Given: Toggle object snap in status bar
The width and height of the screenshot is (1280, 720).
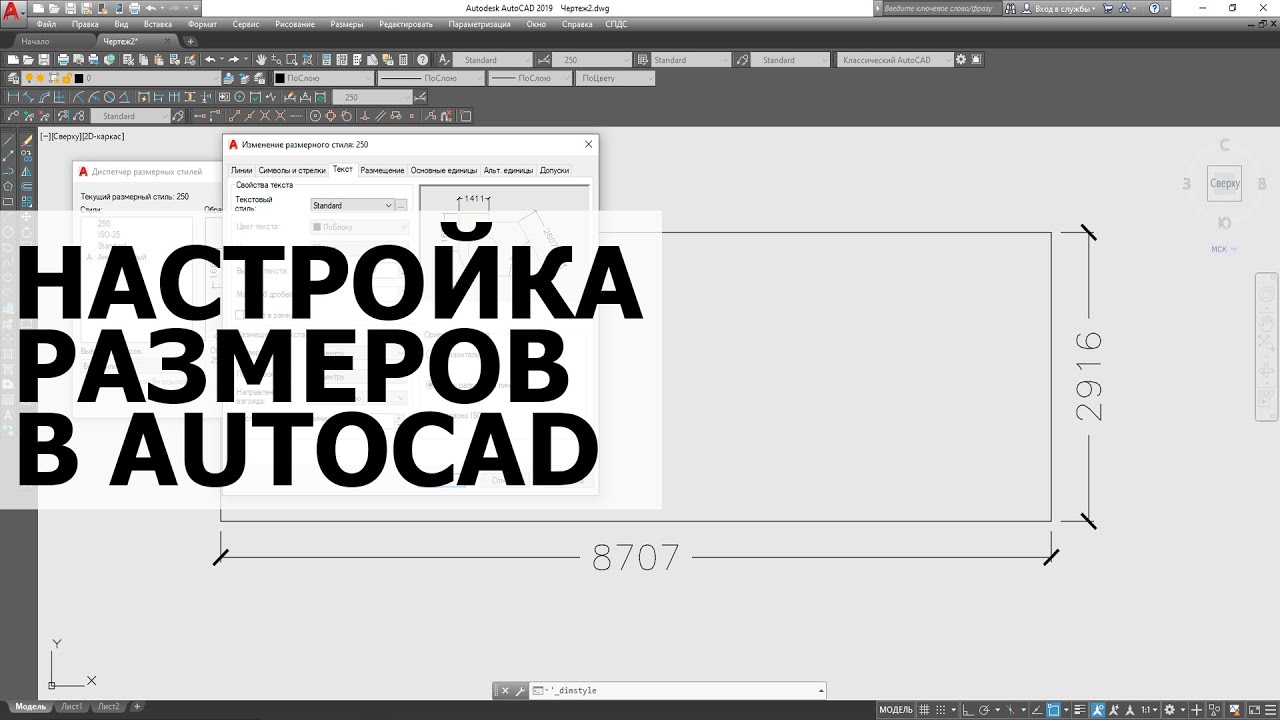Looking at the screenshot, I should [1053, 709].
